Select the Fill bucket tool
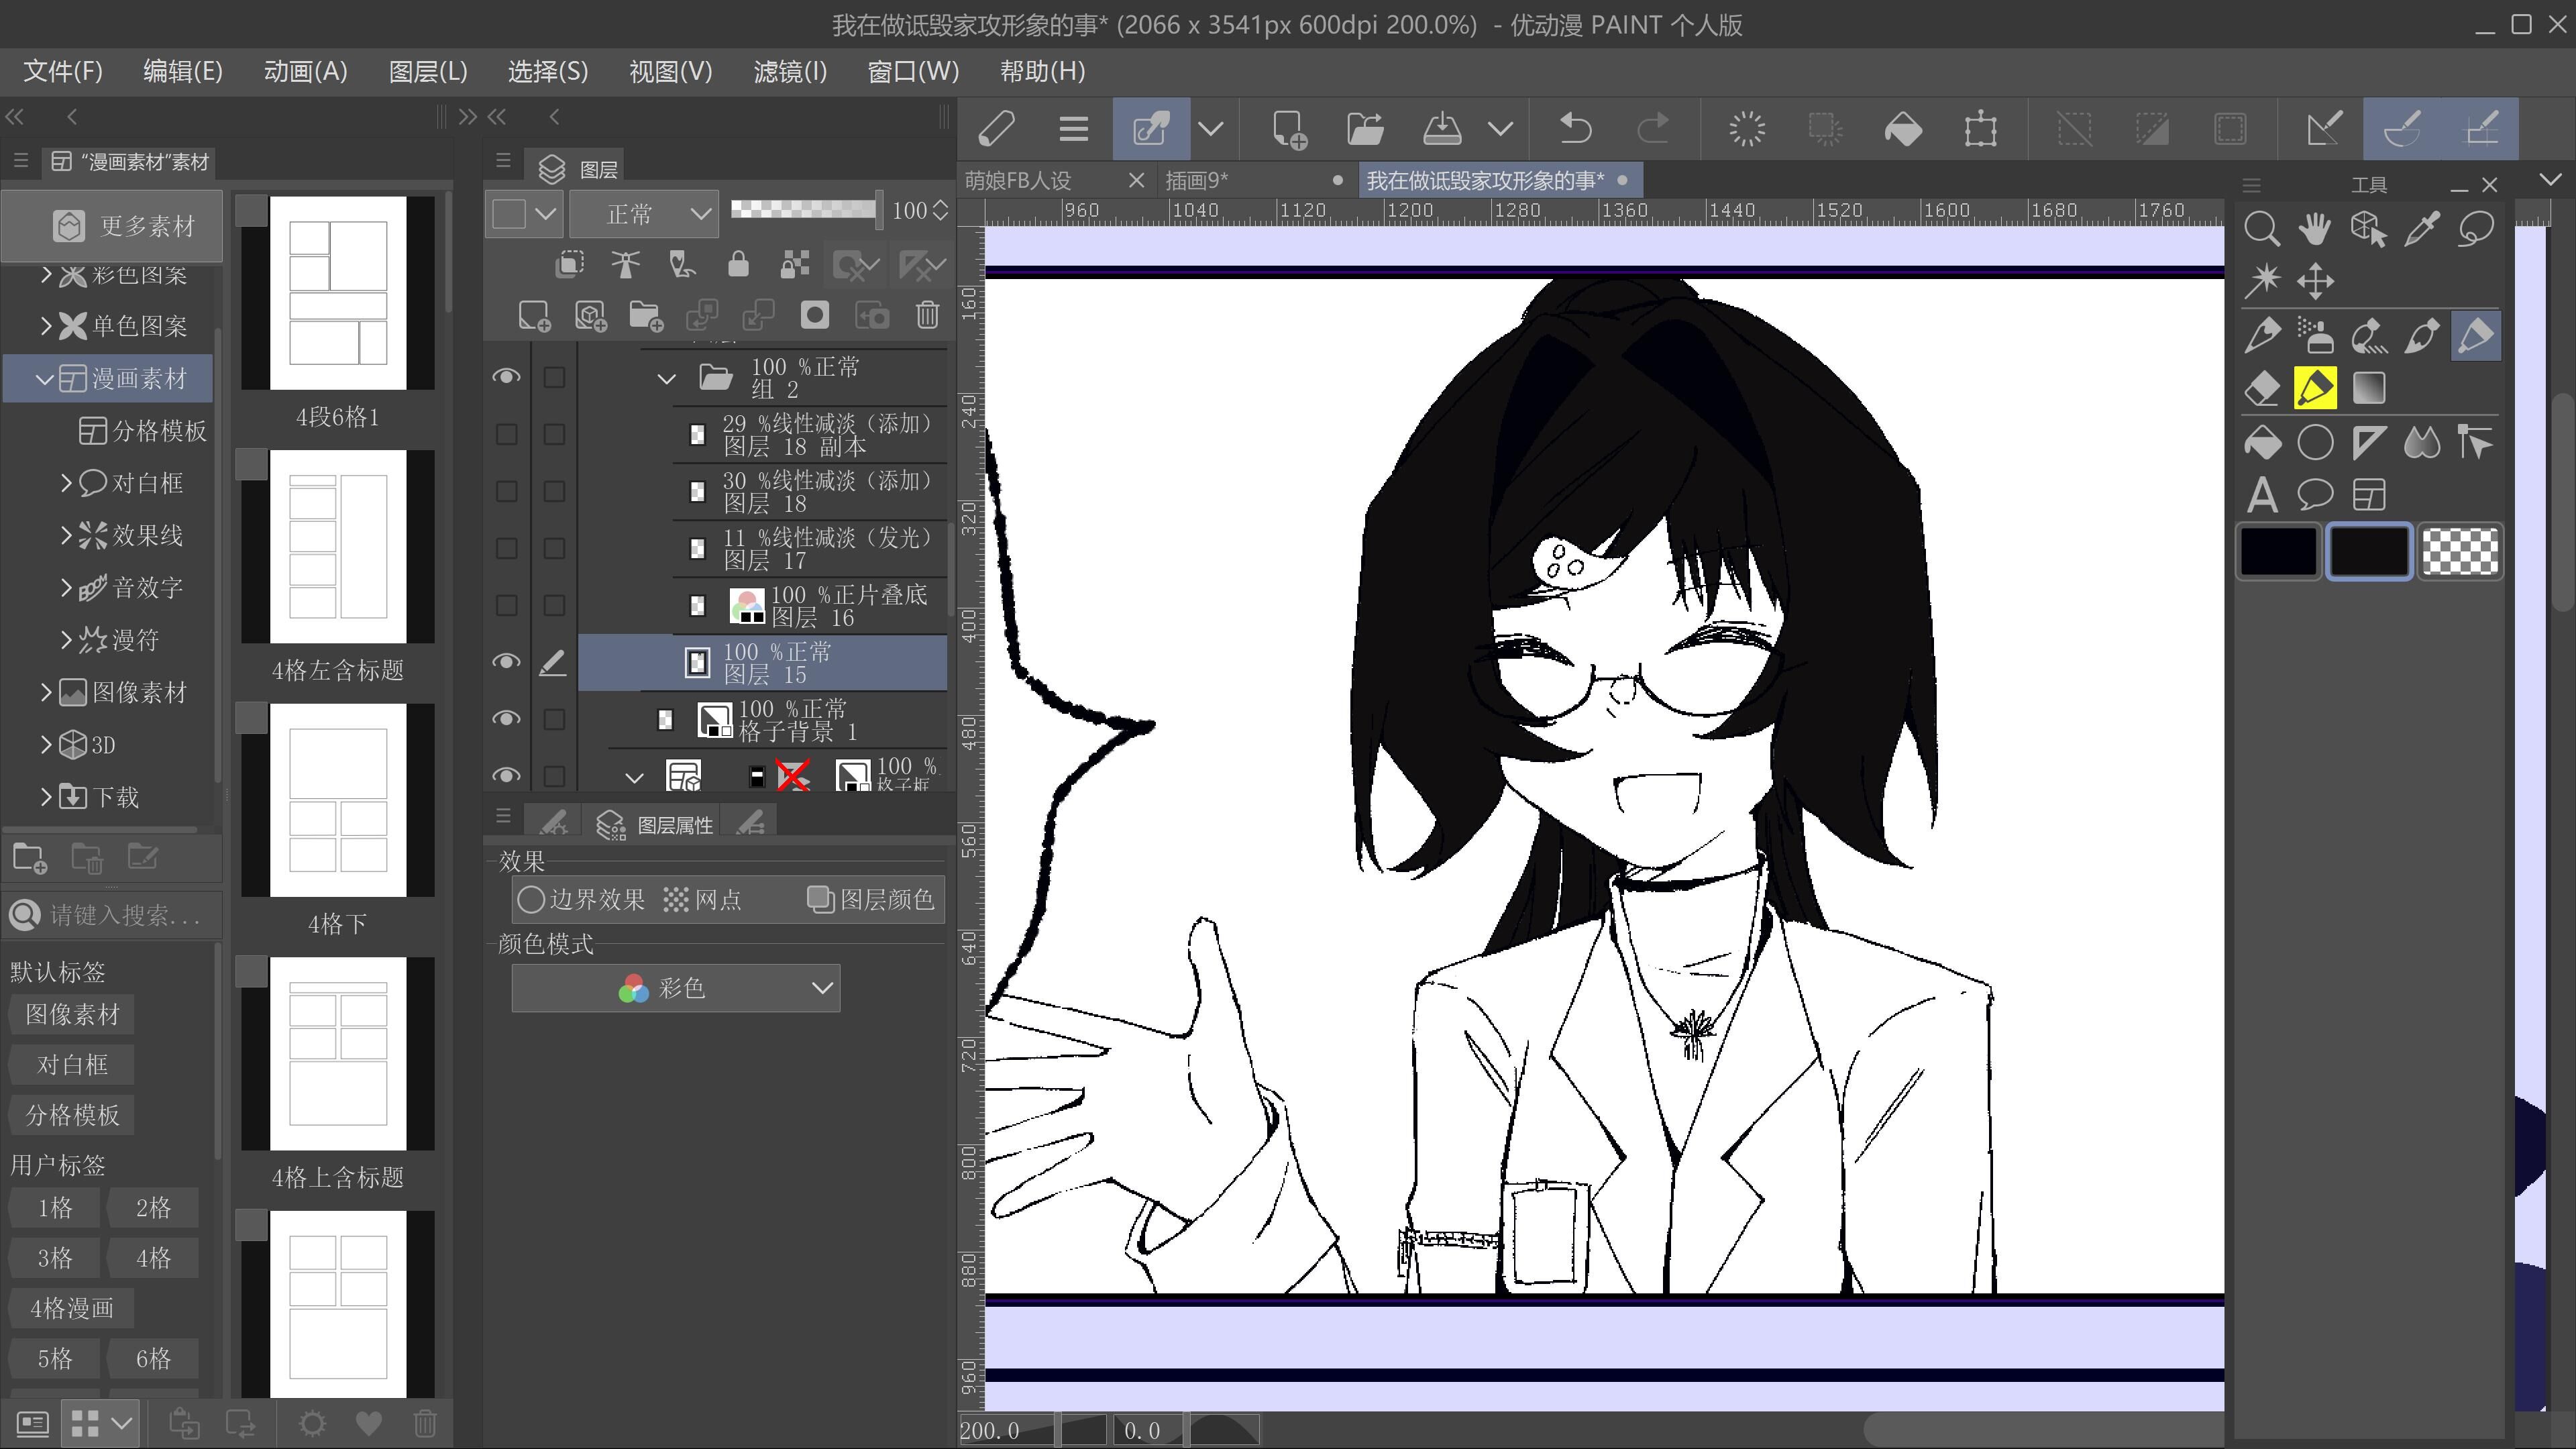Viewport: 2576px width, 1449px height. [x=2261, y=442]
